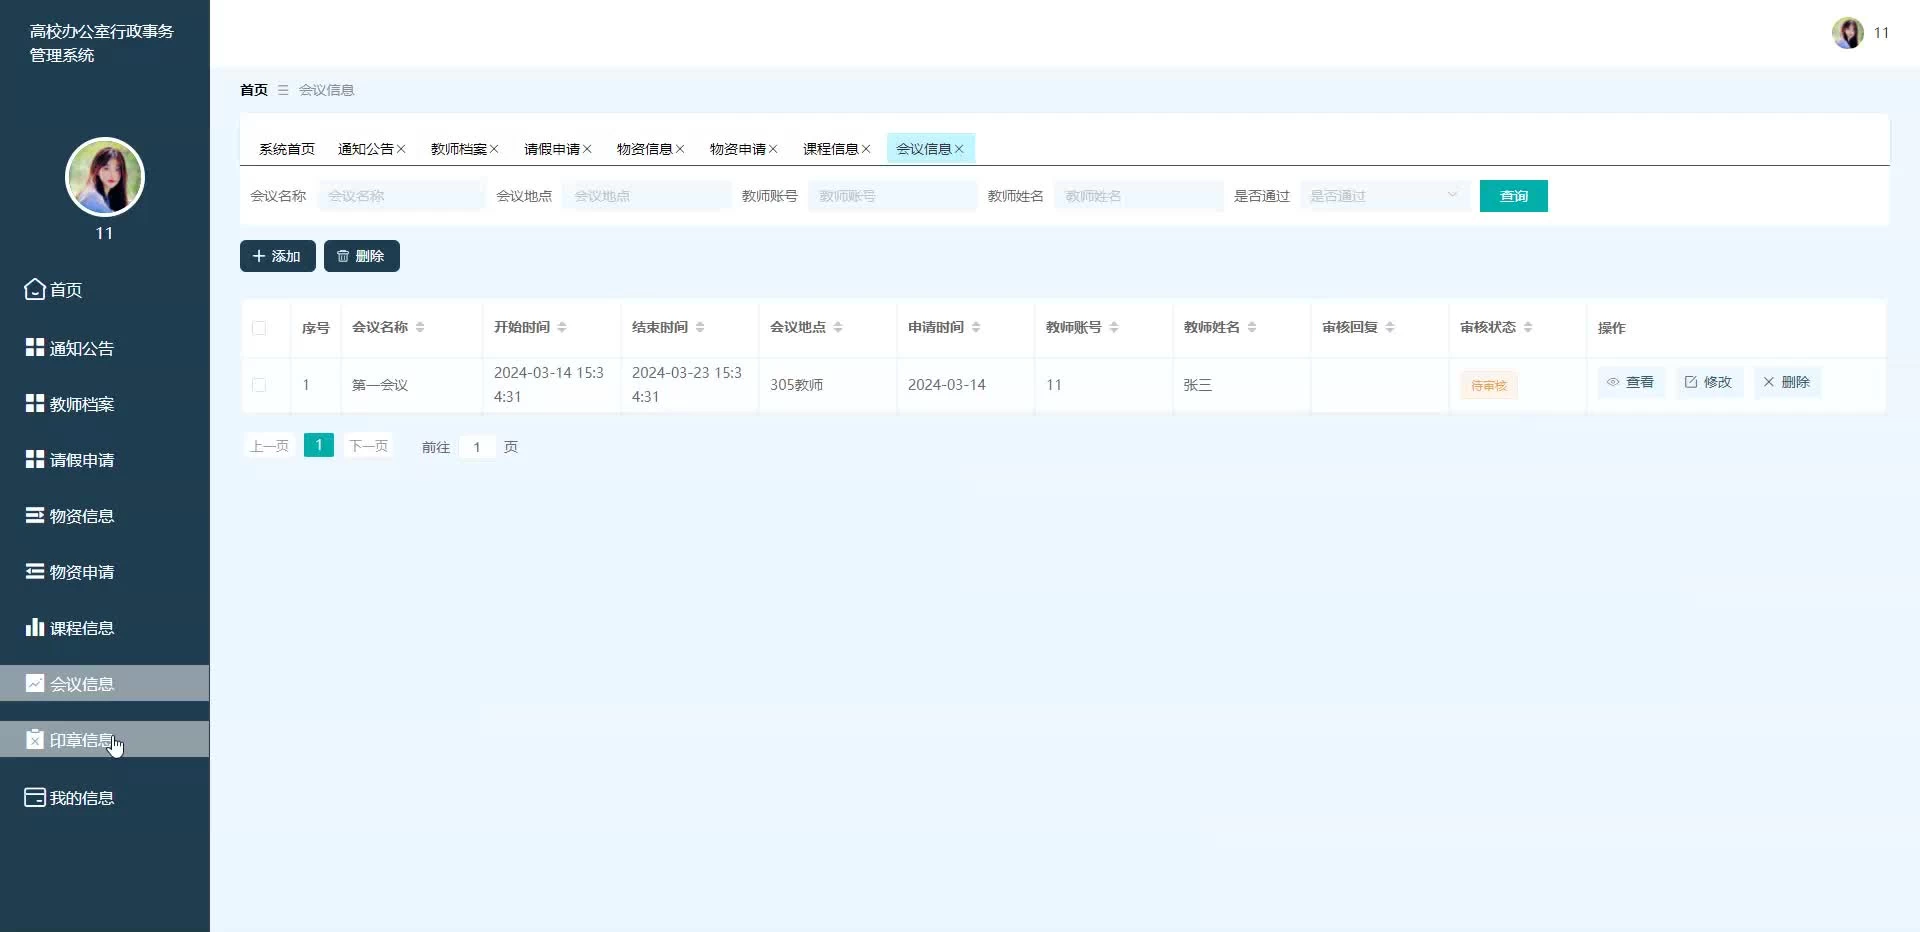Focus the 会议名称 search input field

pyautogui.click(x=401, y=196)
